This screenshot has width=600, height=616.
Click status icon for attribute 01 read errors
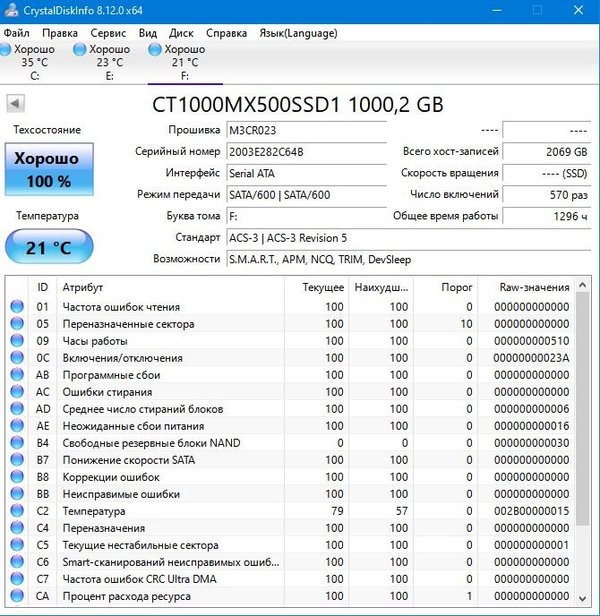[16, 307]
